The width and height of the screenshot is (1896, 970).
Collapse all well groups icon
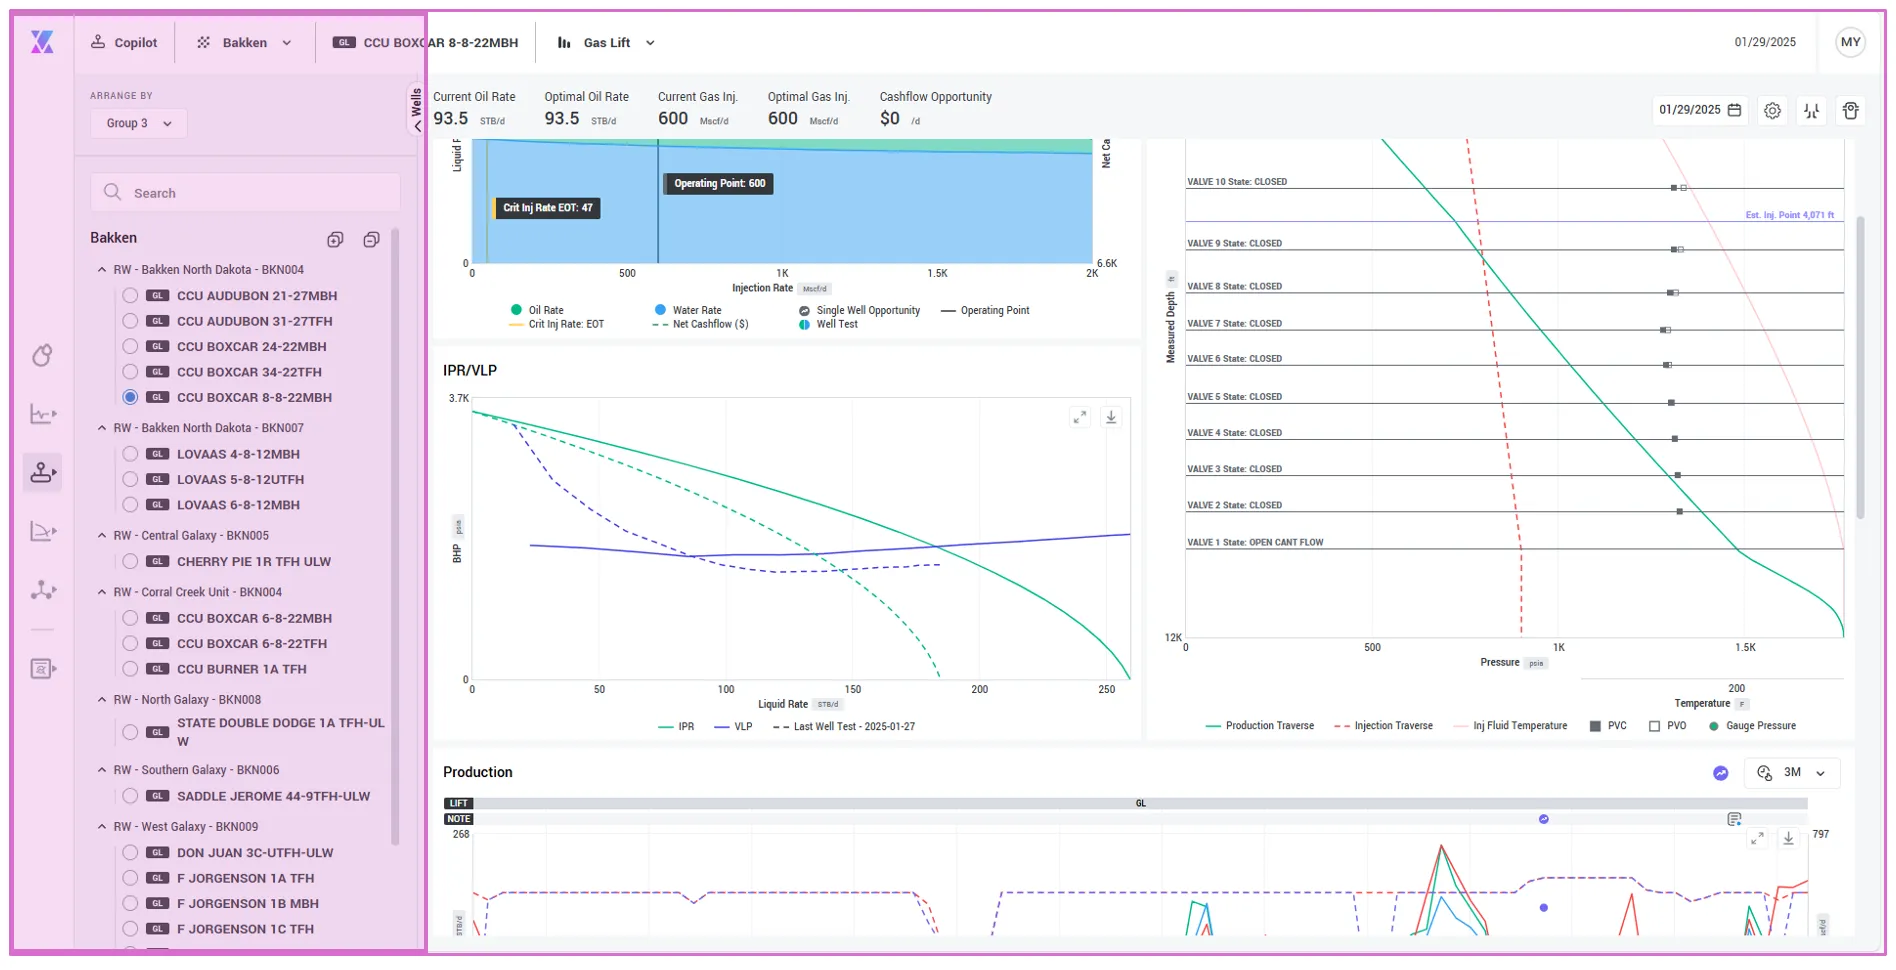coord(371,239)
